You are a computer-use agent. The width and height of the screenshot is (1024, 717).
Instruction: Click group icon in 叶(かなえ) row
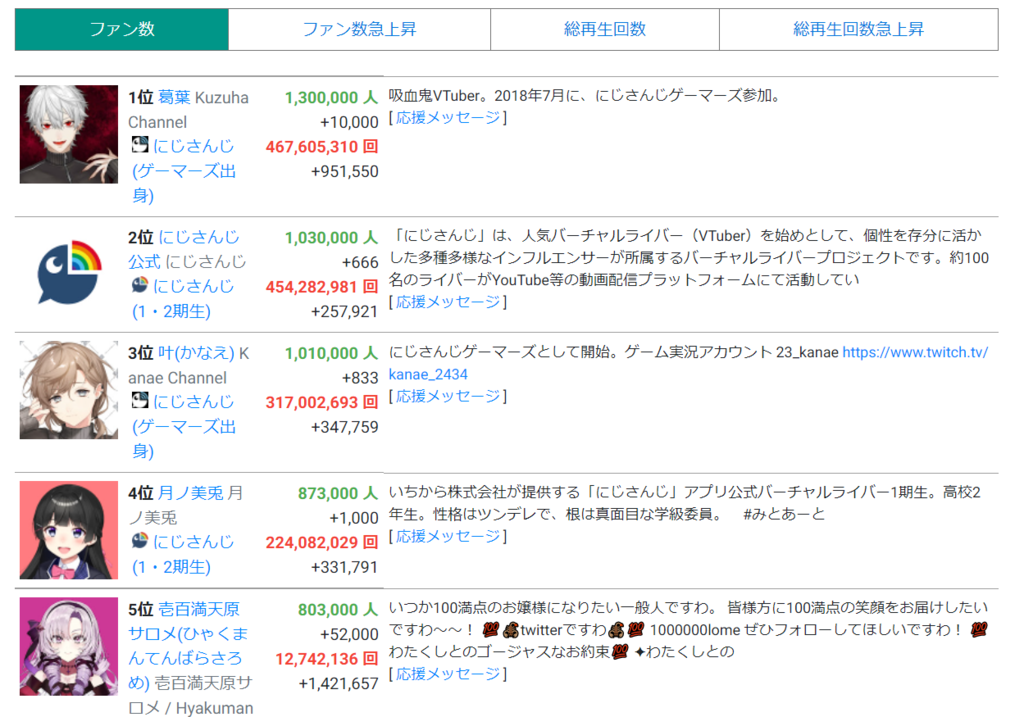point(140,400)
